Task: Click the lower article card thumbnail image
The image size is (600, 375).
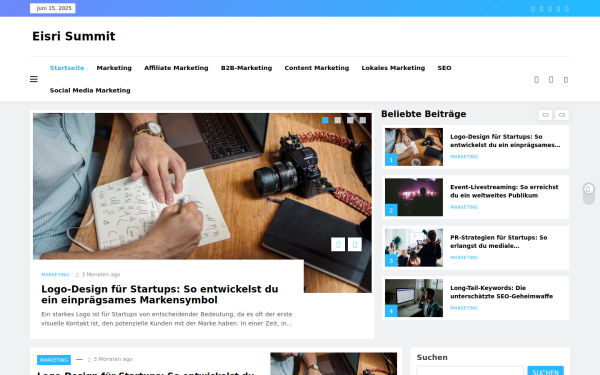Action: pyautogui.click(x=333, y=364)
